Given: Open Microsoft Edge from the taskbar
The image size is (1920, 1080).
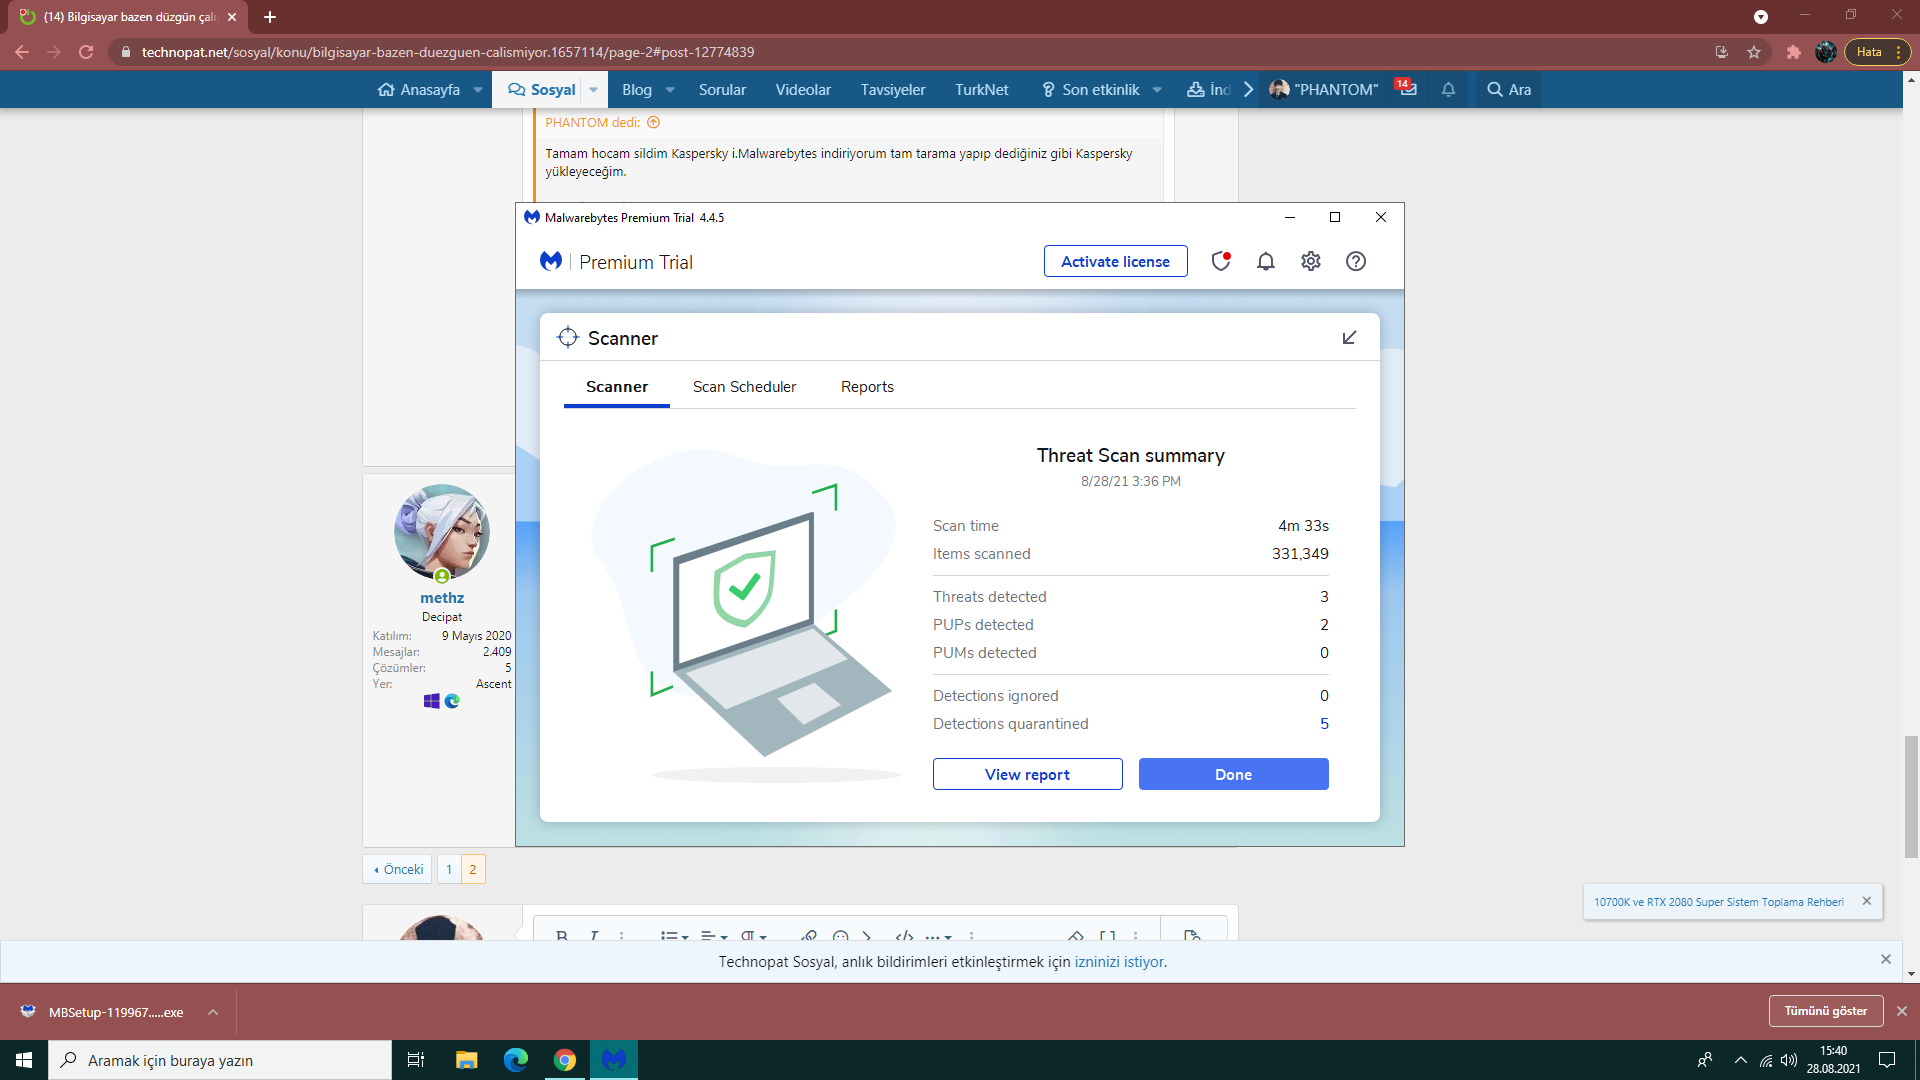Looking at the screenshot, I should click(x=515, y=1060).
